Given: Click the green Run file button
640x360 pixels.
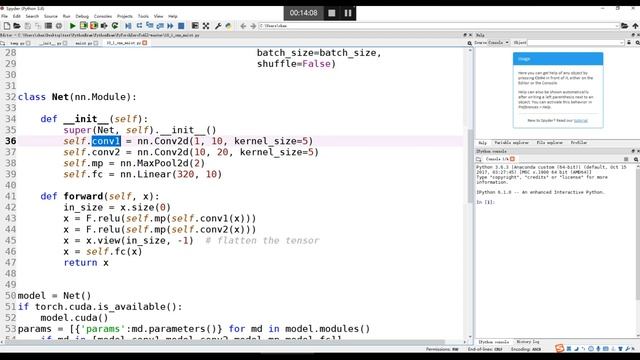Looking at the screenshot, I should (x=73, y=26).
